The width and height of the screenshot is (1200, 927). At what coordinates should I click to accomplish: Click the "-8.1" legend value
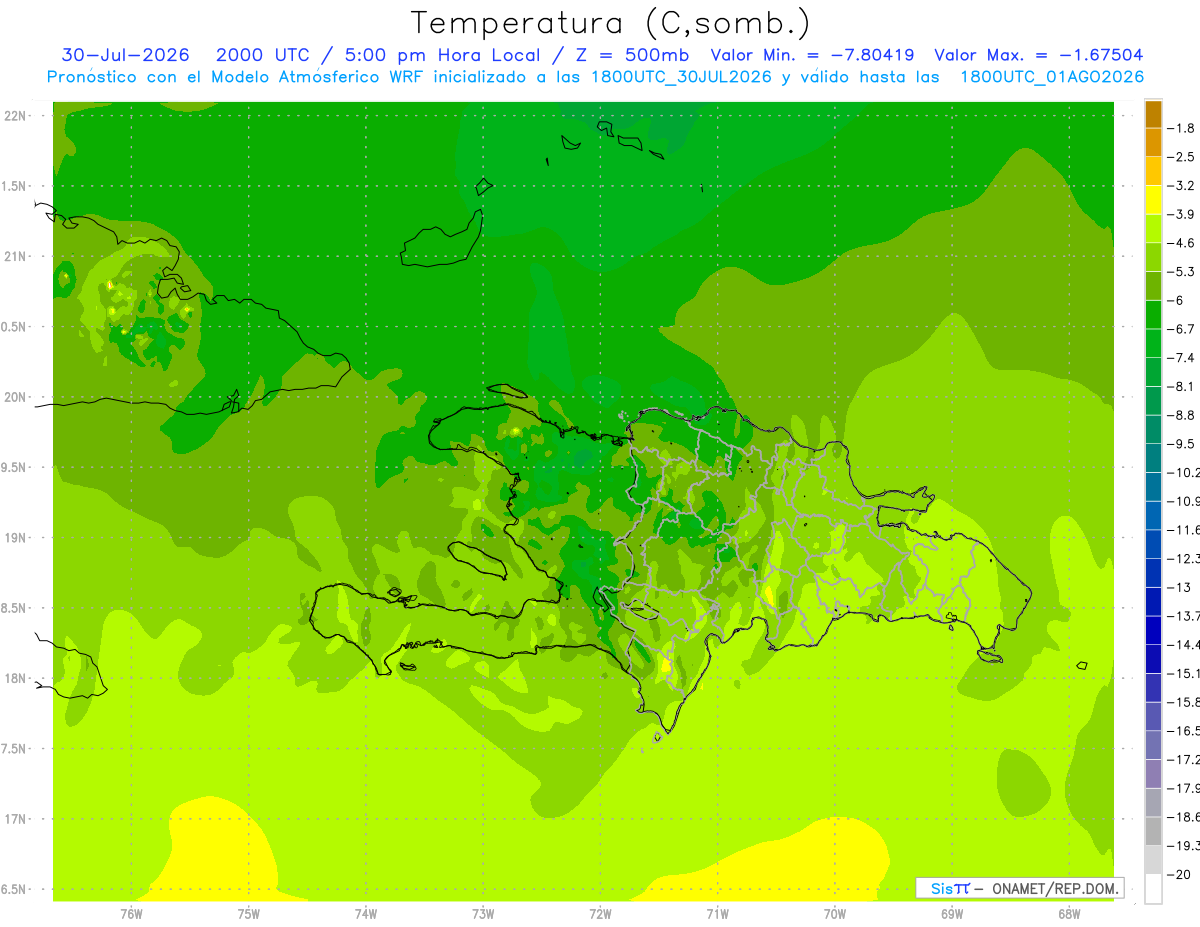pos(1181,386)
